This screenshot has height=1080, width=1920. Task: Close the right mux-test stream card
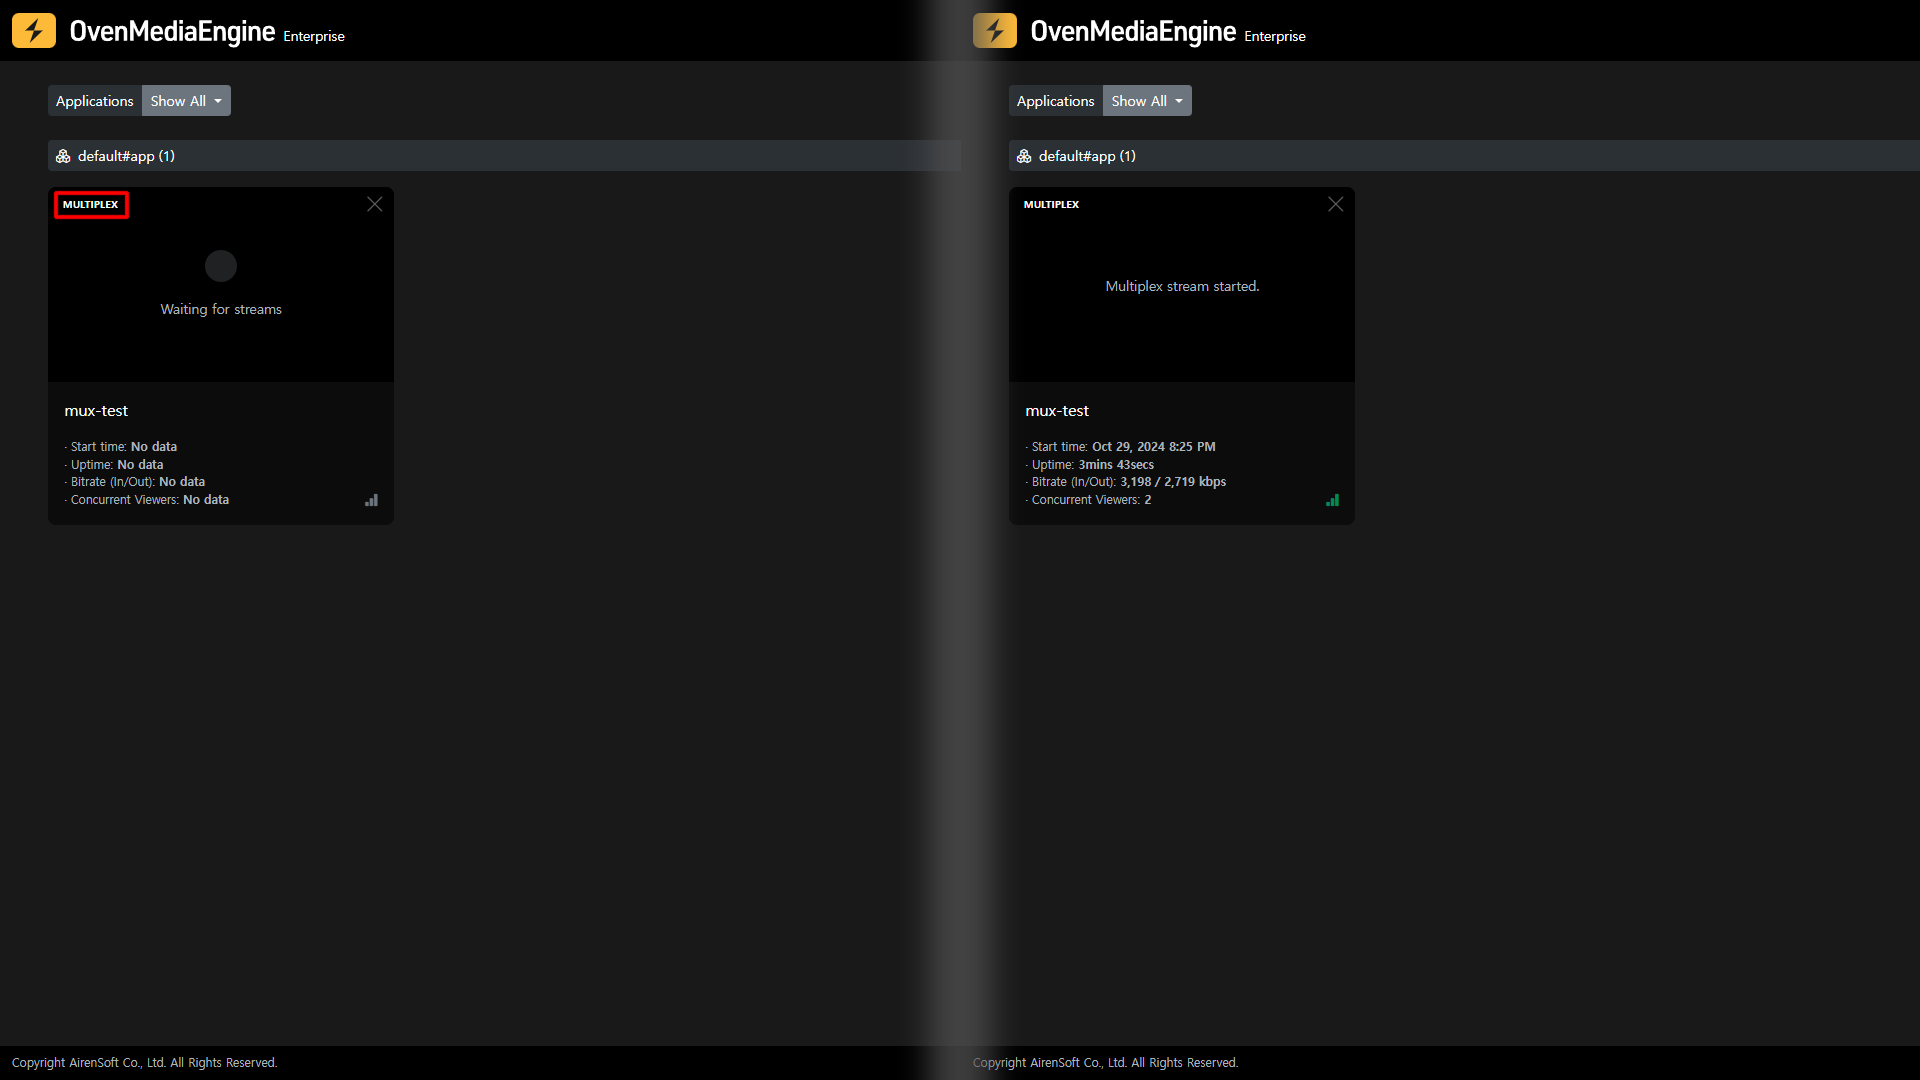point(1335,204)
